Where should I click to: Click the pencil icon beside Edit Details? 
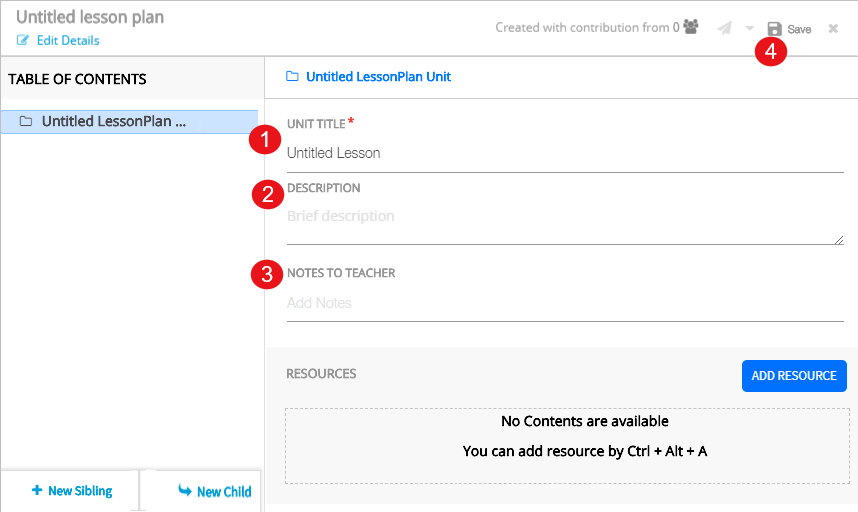pos(23,41)
